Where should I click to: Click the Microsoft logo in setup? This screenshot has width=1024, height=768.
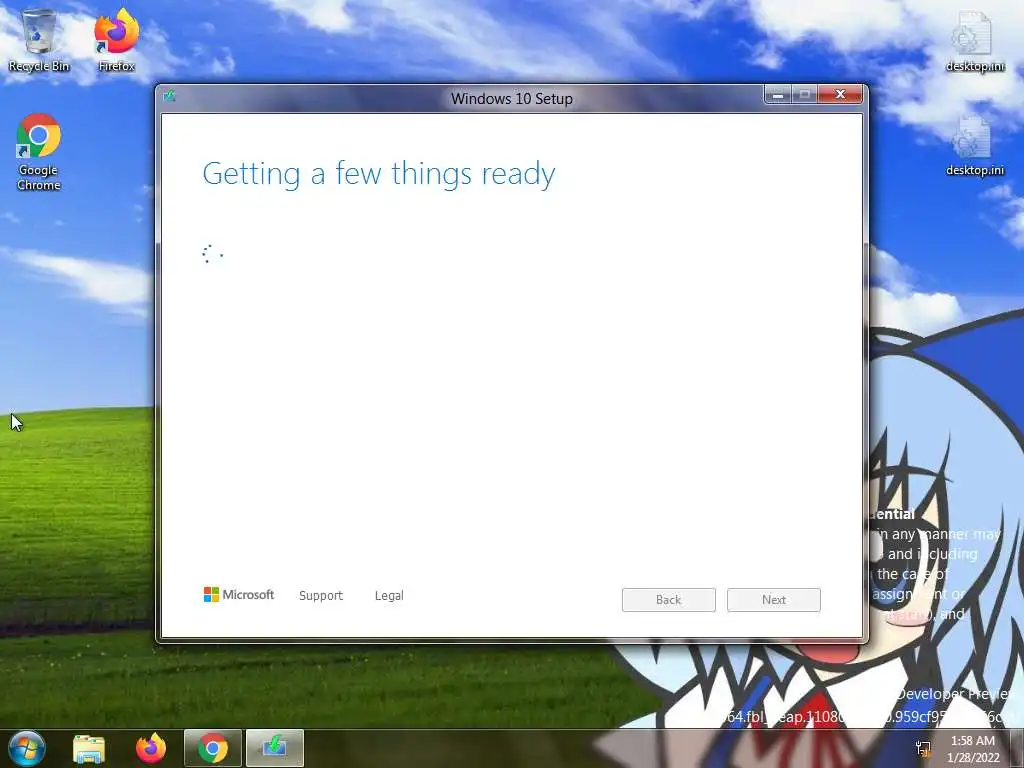tap(239, 594)
